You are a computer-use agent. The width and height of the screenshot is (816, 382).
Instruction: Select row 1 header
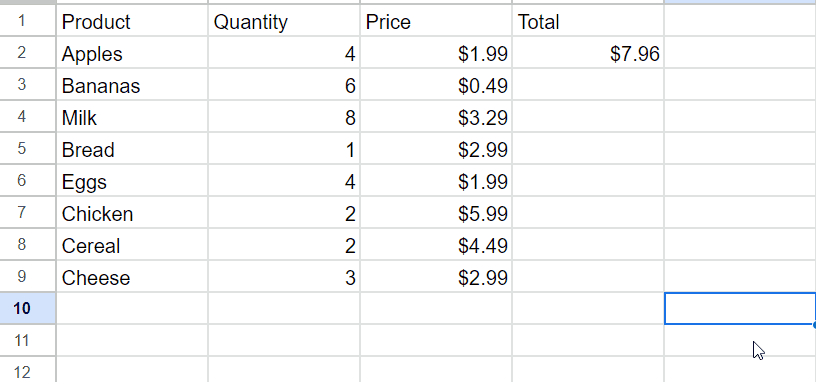click(x=28, y=21)
